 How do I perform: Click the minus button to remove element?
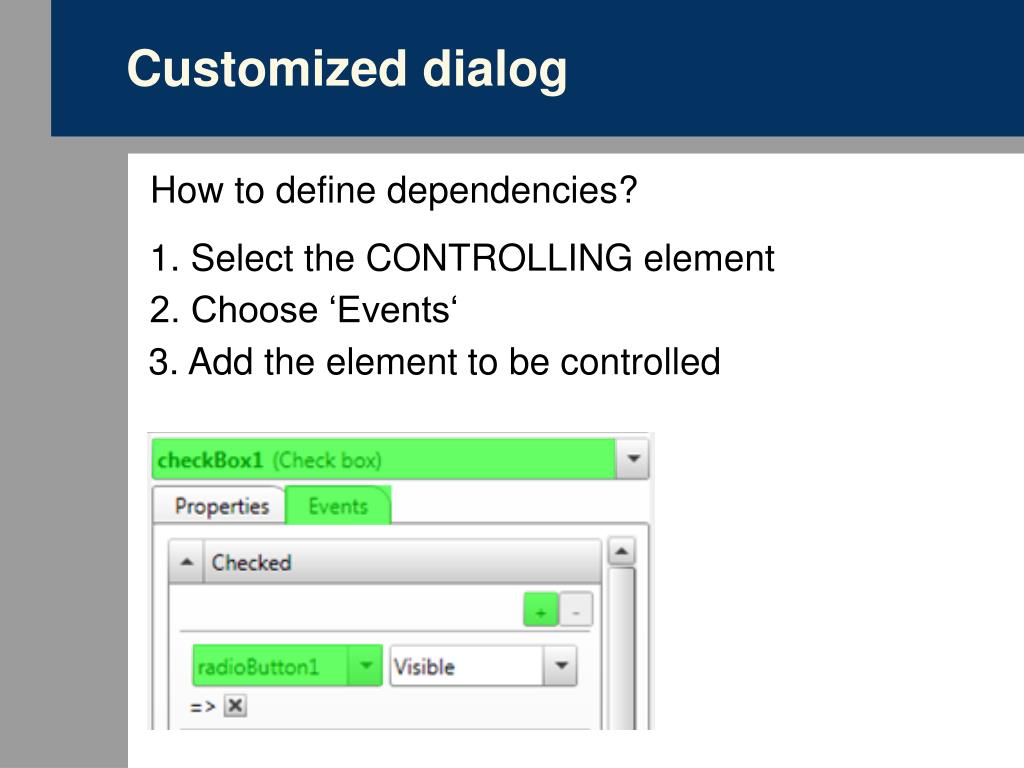point(576,610)
